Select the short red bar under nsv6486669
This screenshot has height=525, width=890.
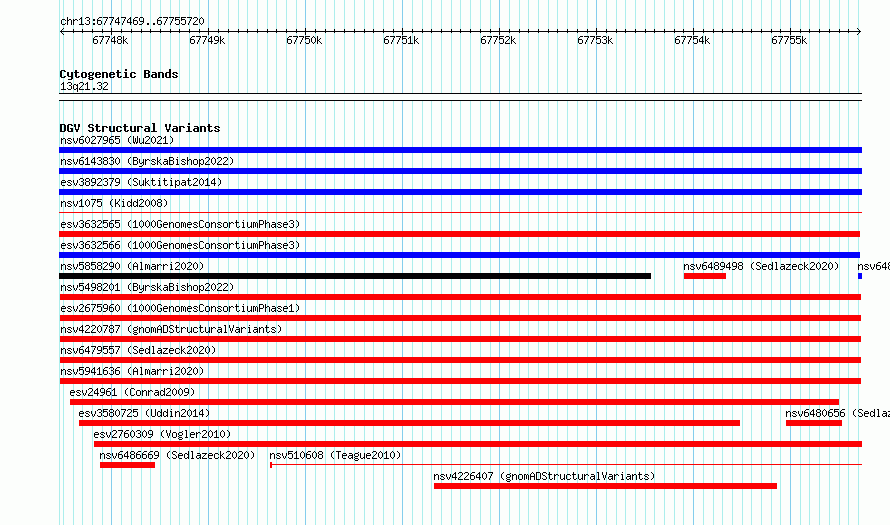[x=127, y=465]
